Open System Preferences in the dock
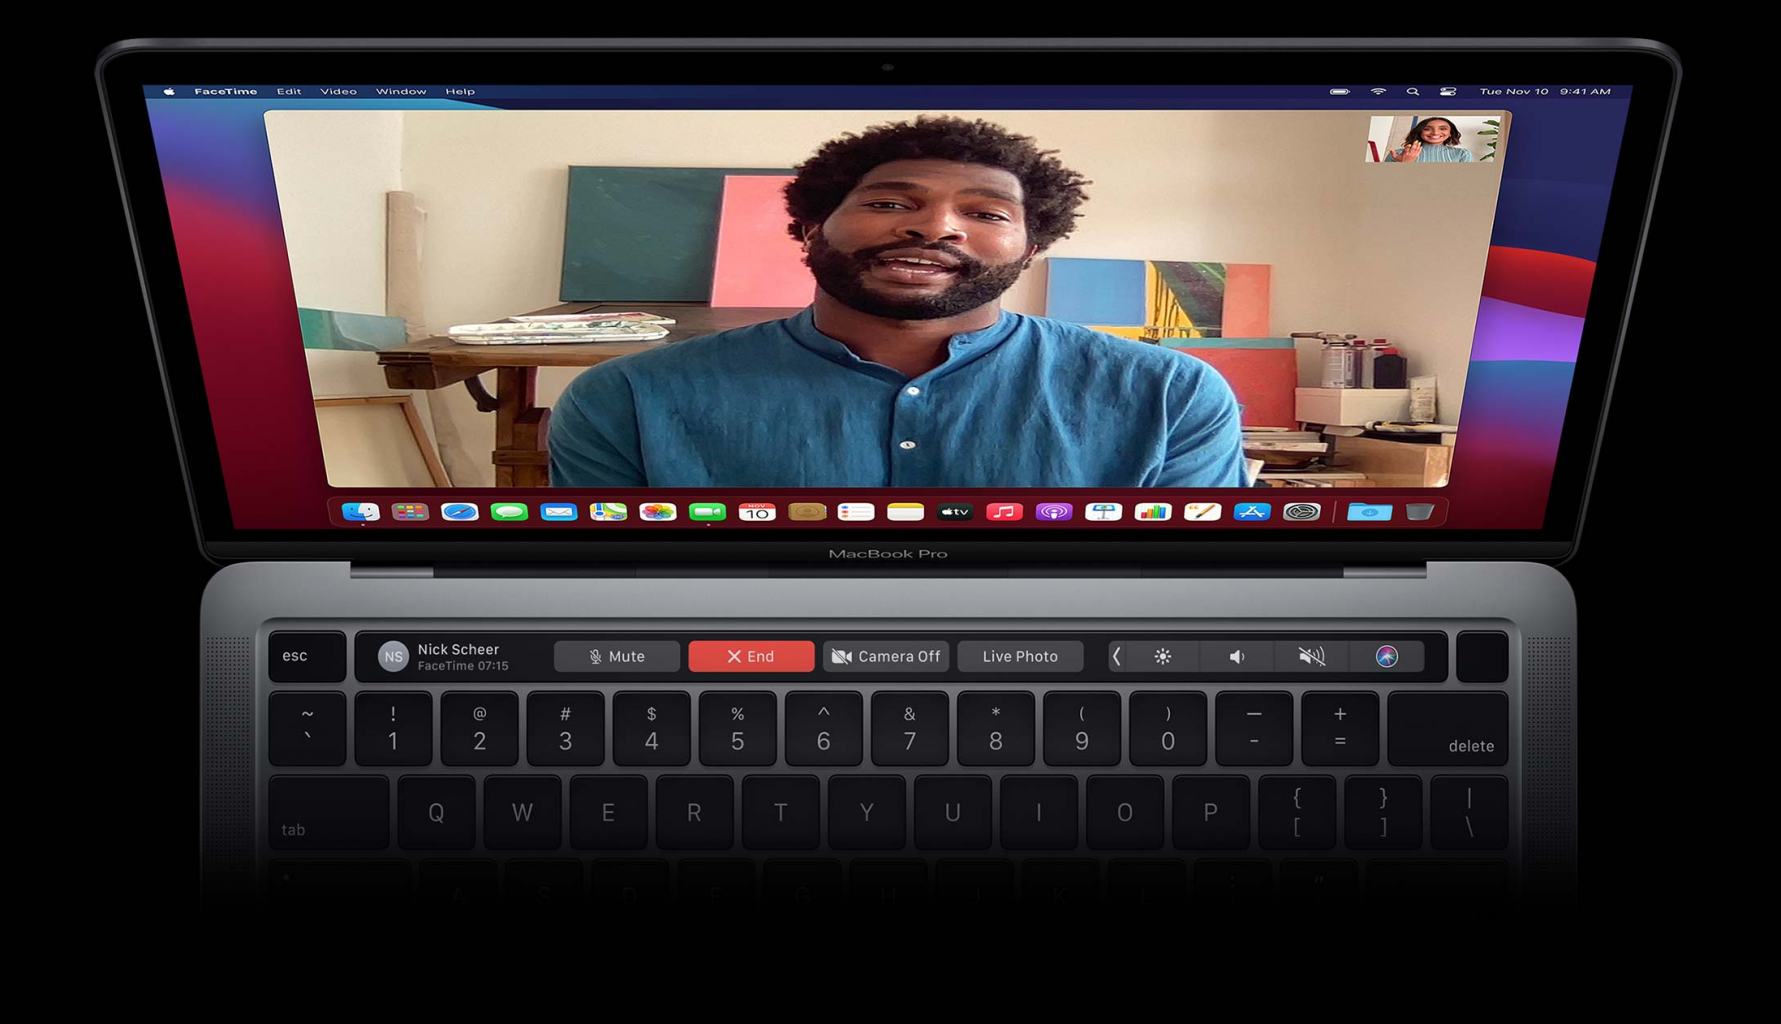This screenshot has height=1024, width=1781. point(1301,512)
